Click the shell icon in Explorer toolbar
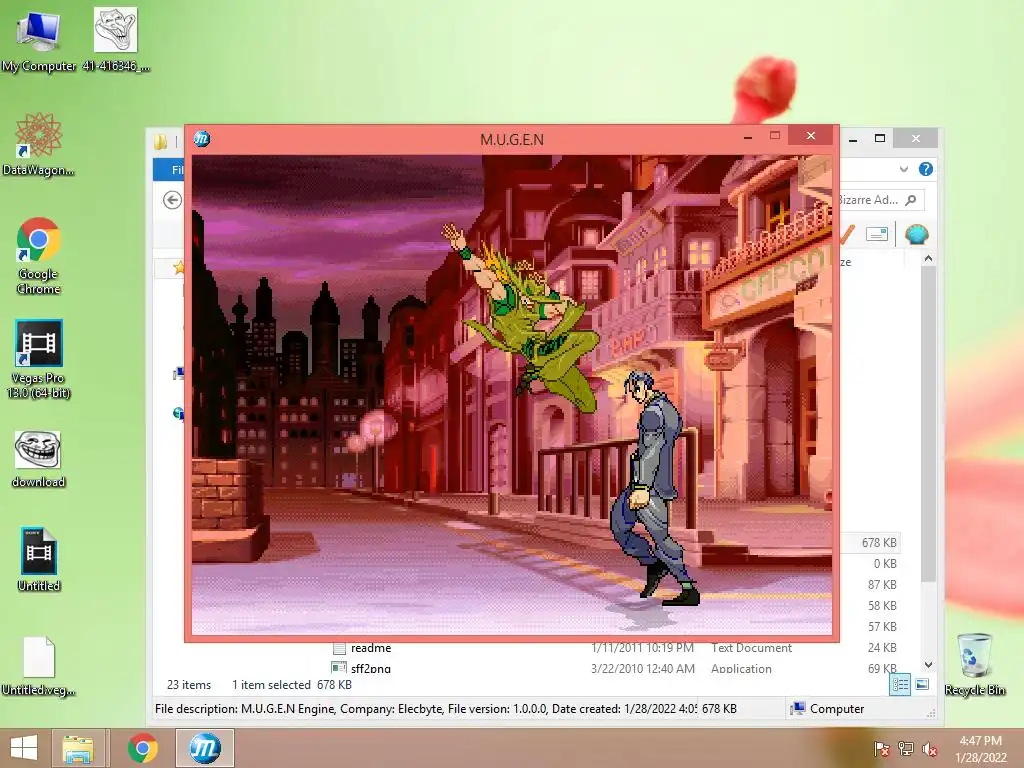 pyautogui.click(x=916, y=234)
